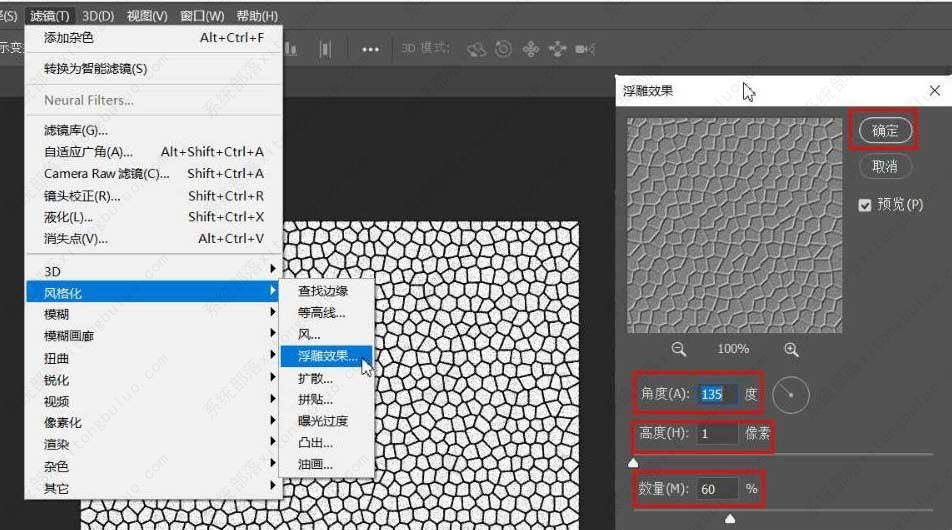This screenshot has width=952, height=530.
Task: Select the 3D slide object icon
Action: 557,48
